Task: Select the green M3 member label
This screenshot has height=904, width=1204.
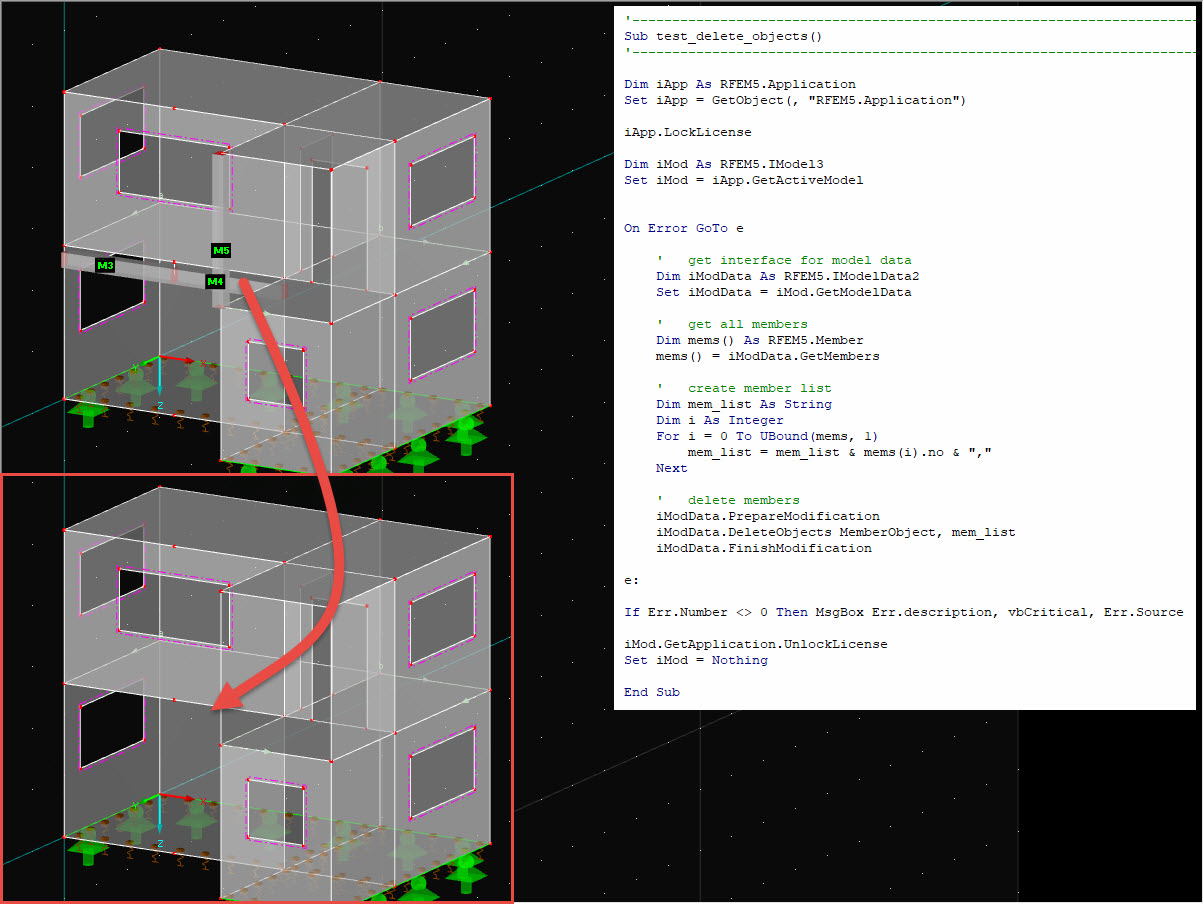Action: [105, 265]
